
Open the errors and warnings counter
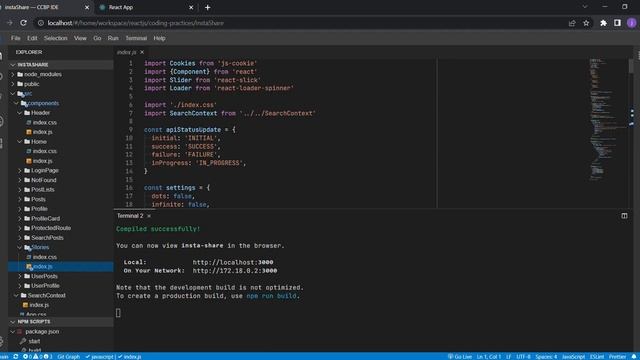38,357
